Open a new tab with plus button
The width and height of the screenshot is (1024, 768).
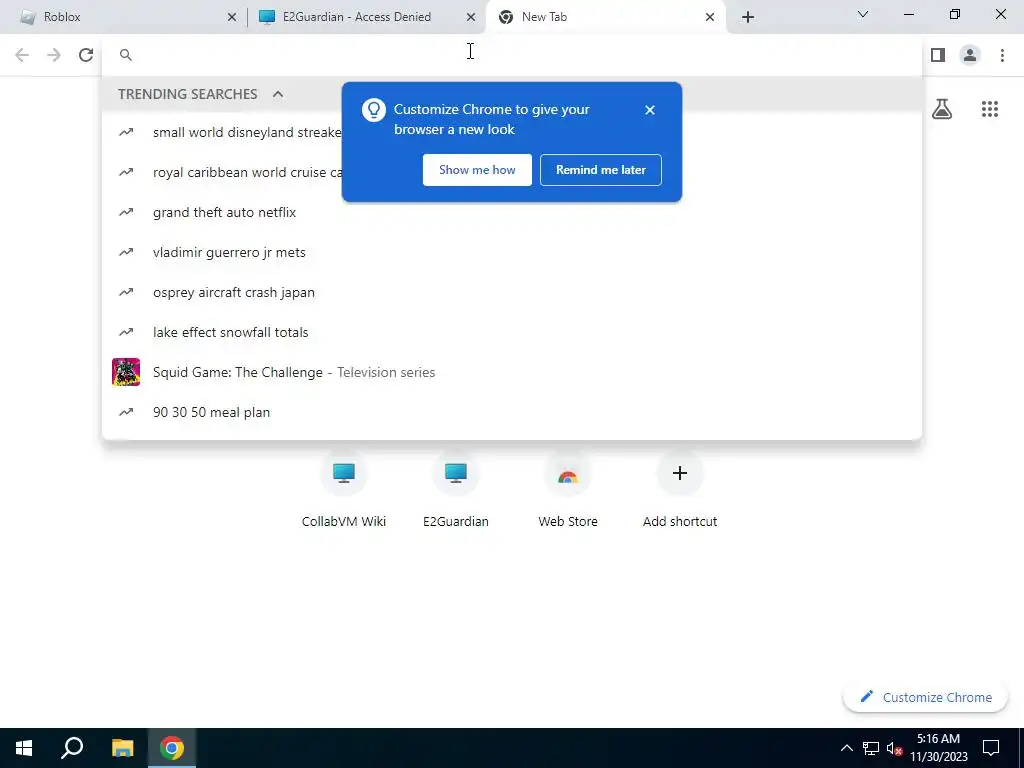tap(748, 18)
